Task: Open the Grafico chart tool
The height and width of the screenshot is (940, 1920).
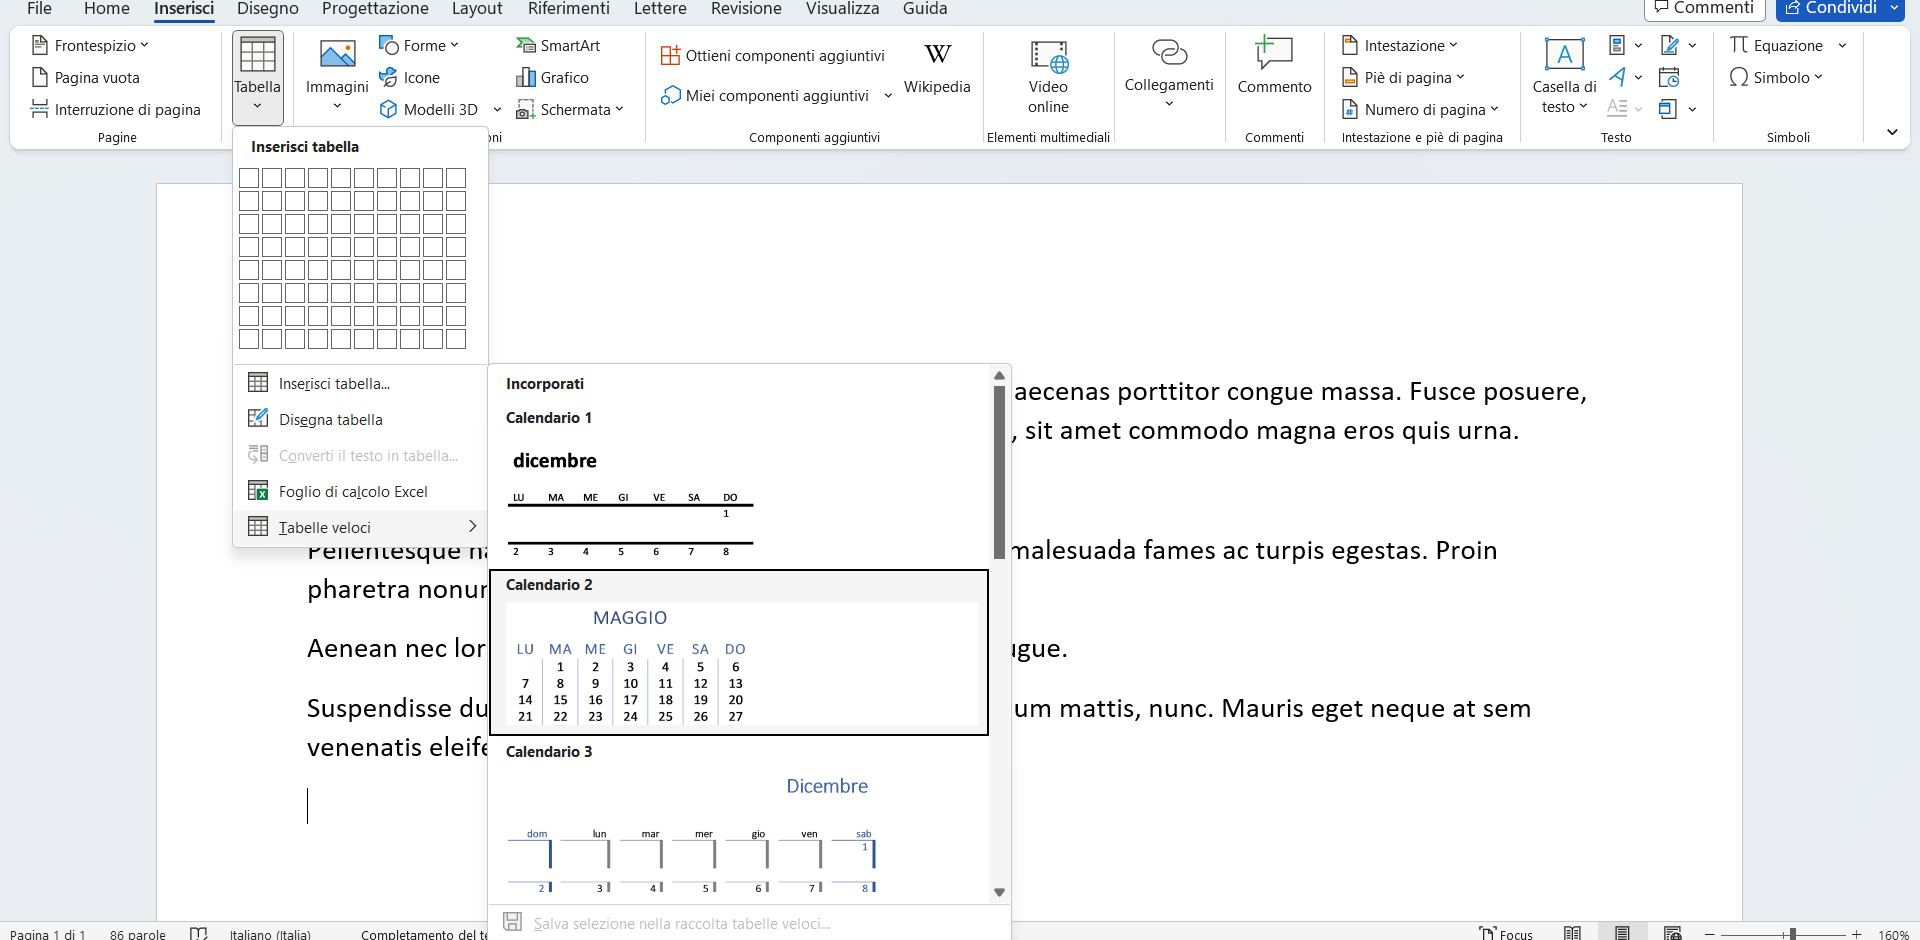Action: 553,78
